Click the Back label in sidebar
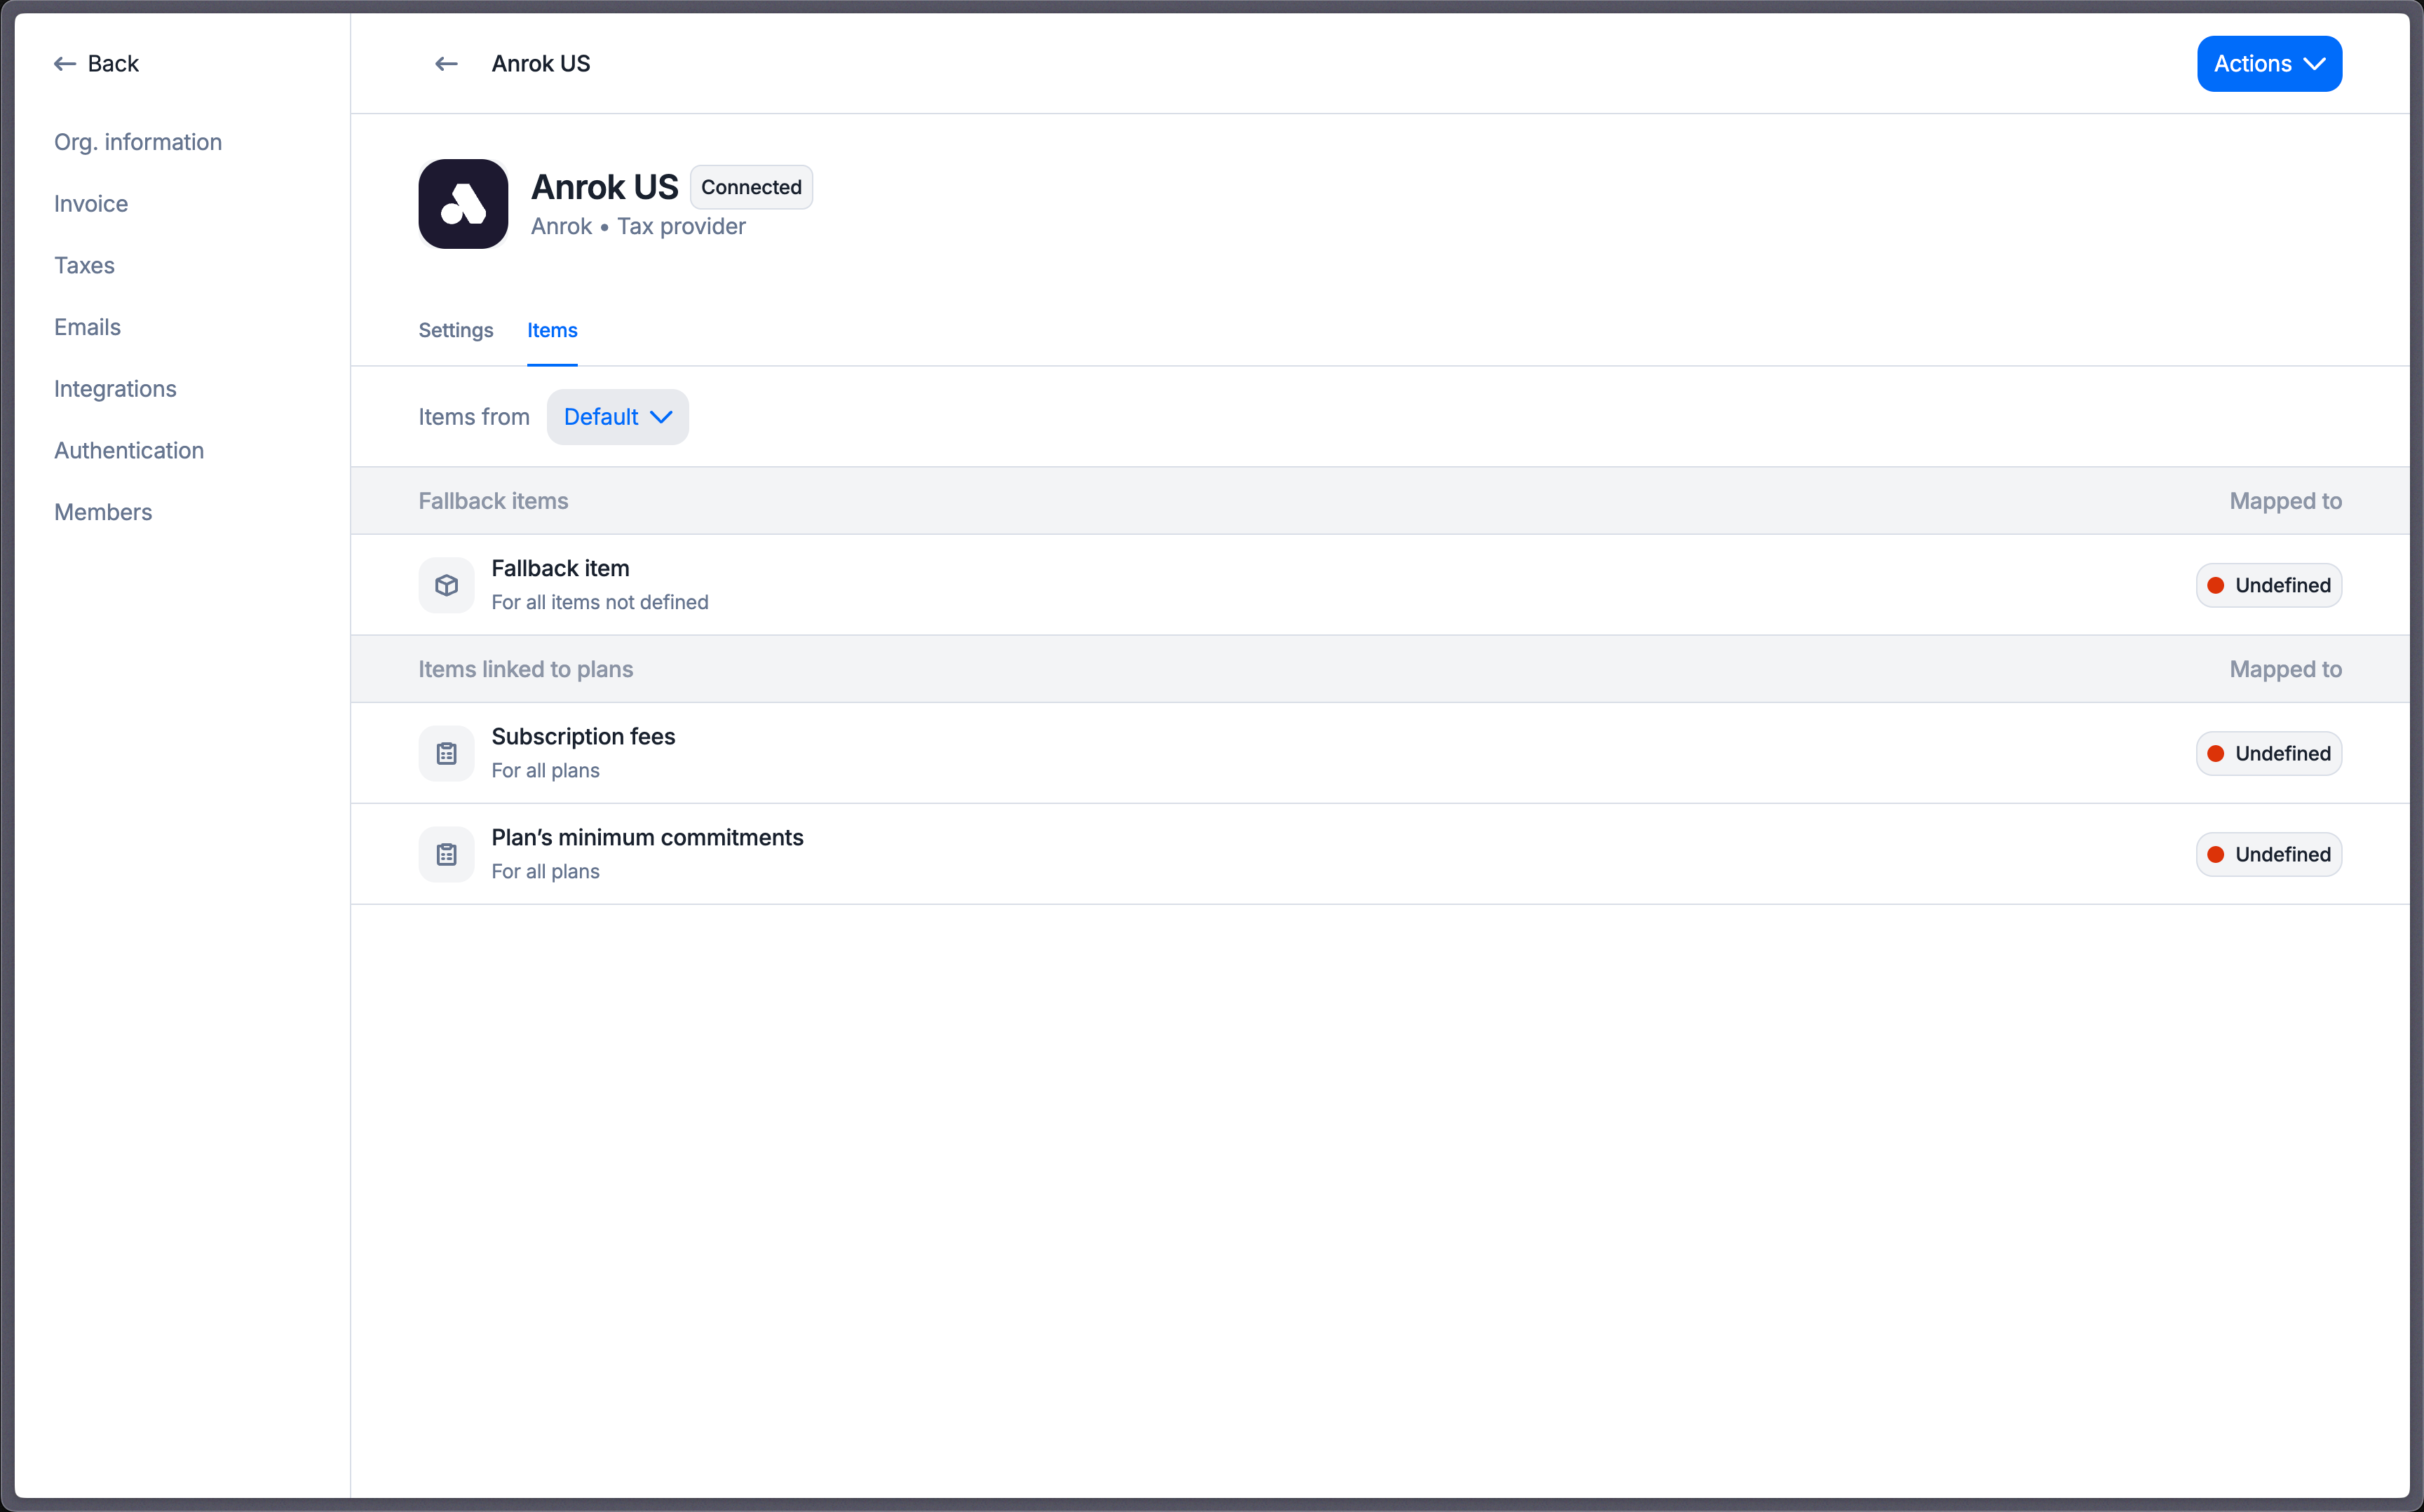This screenshot has width=2424, height=1512. [113, 64]
